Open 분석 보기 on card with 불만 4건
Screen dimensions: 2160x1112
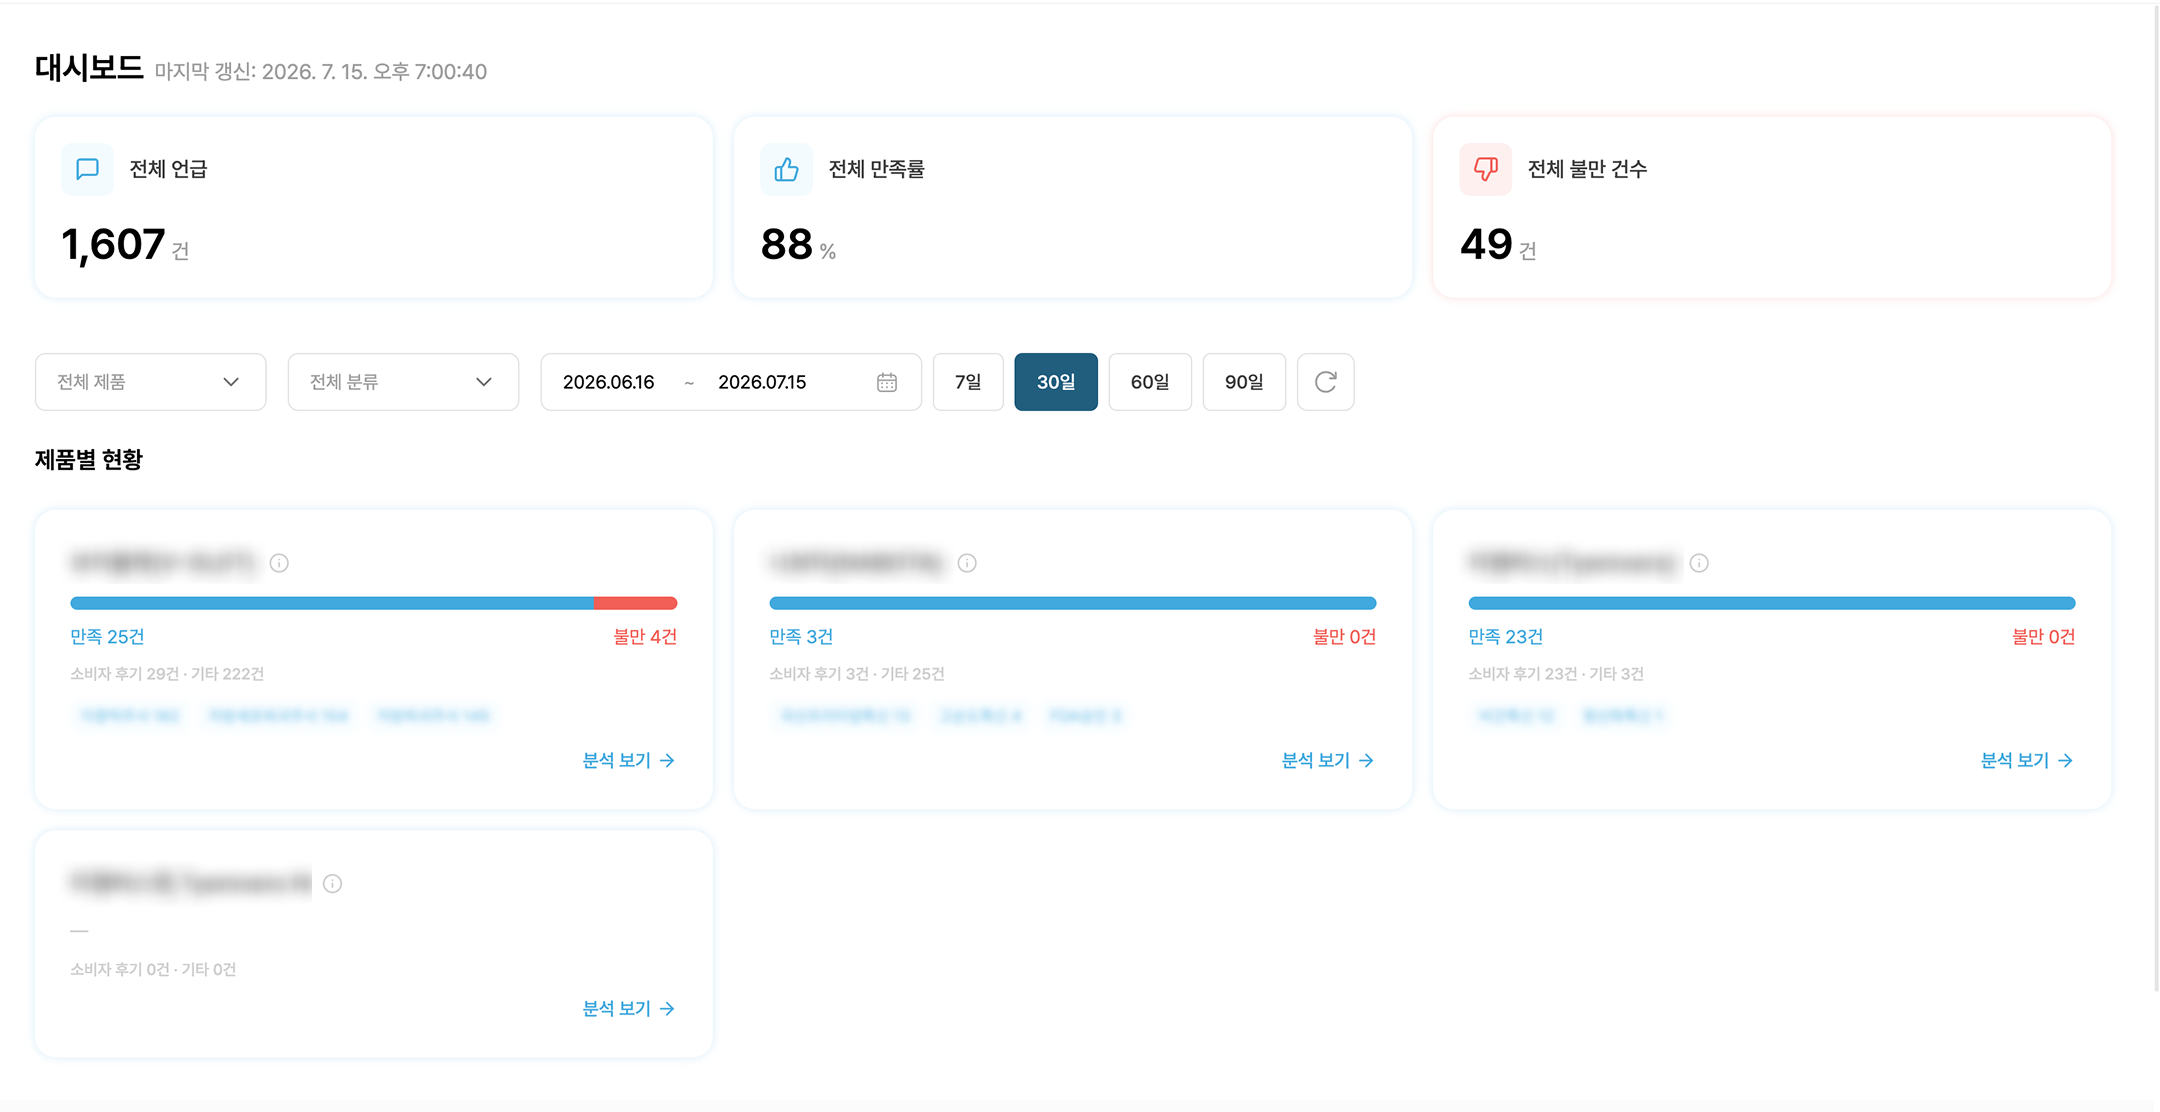click(629, 761)
